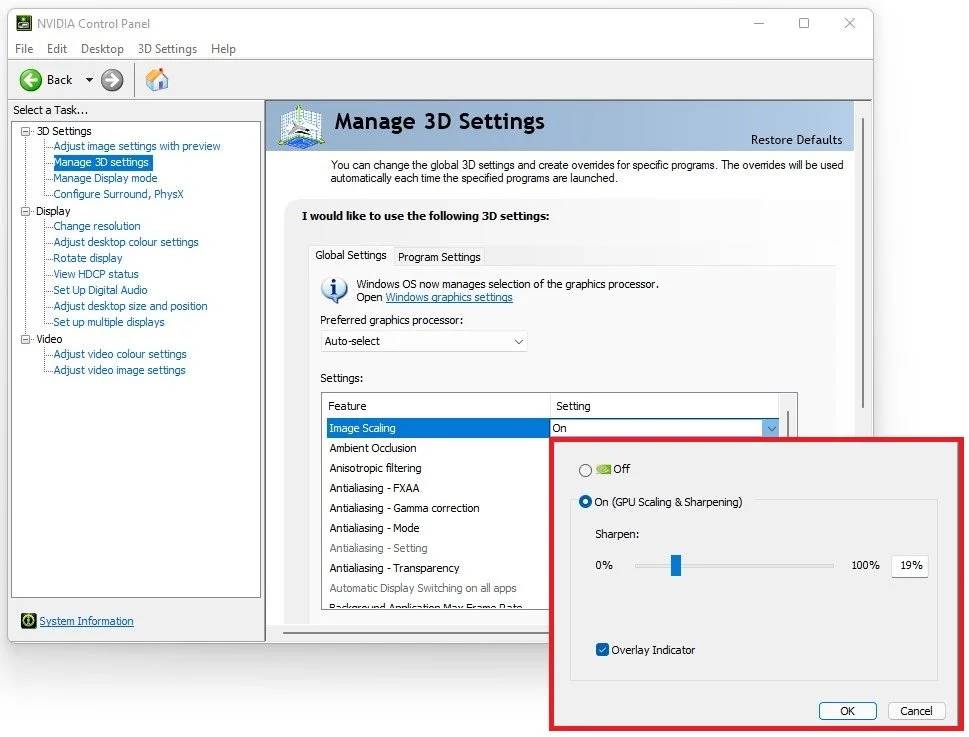The image size is (969, 737).
Task: Toggle the Overlay Indicator checkbox
Action: pyautogui.click(x=602, y=650)
